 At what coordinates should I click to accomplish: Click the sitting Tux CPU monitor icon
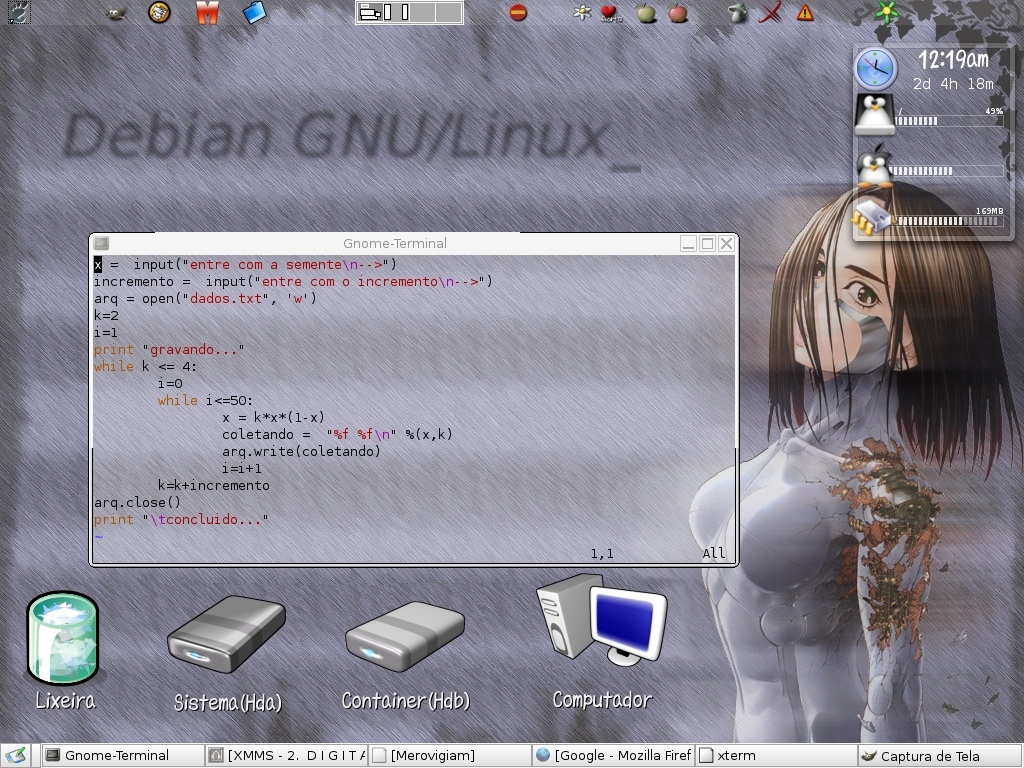click(874, 166)
